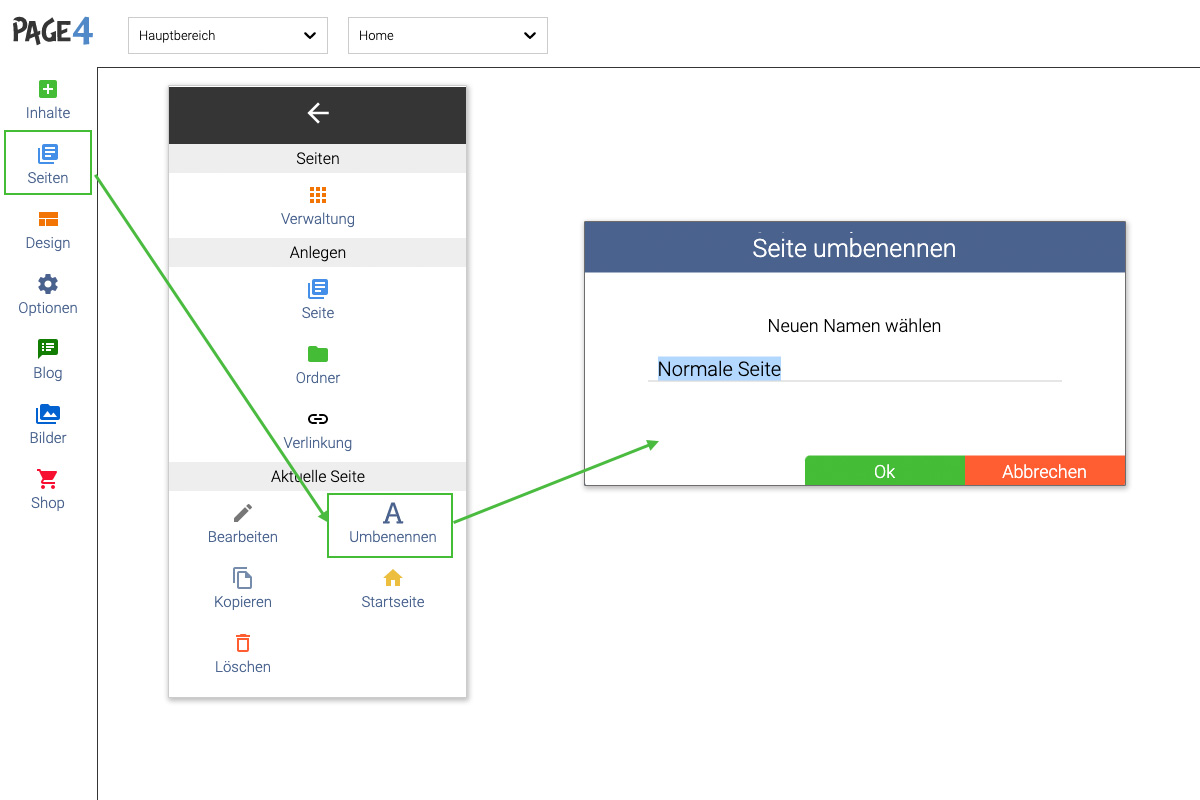Click the Normale Seite name field
Screen dimensions: 1200x800
pos(855,369)
